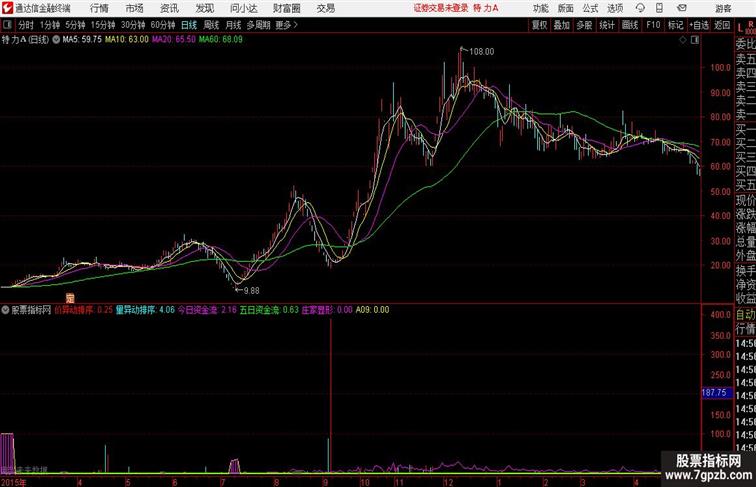Click the 返回 back button
756x487 pixels.
[x=722, y=25]
